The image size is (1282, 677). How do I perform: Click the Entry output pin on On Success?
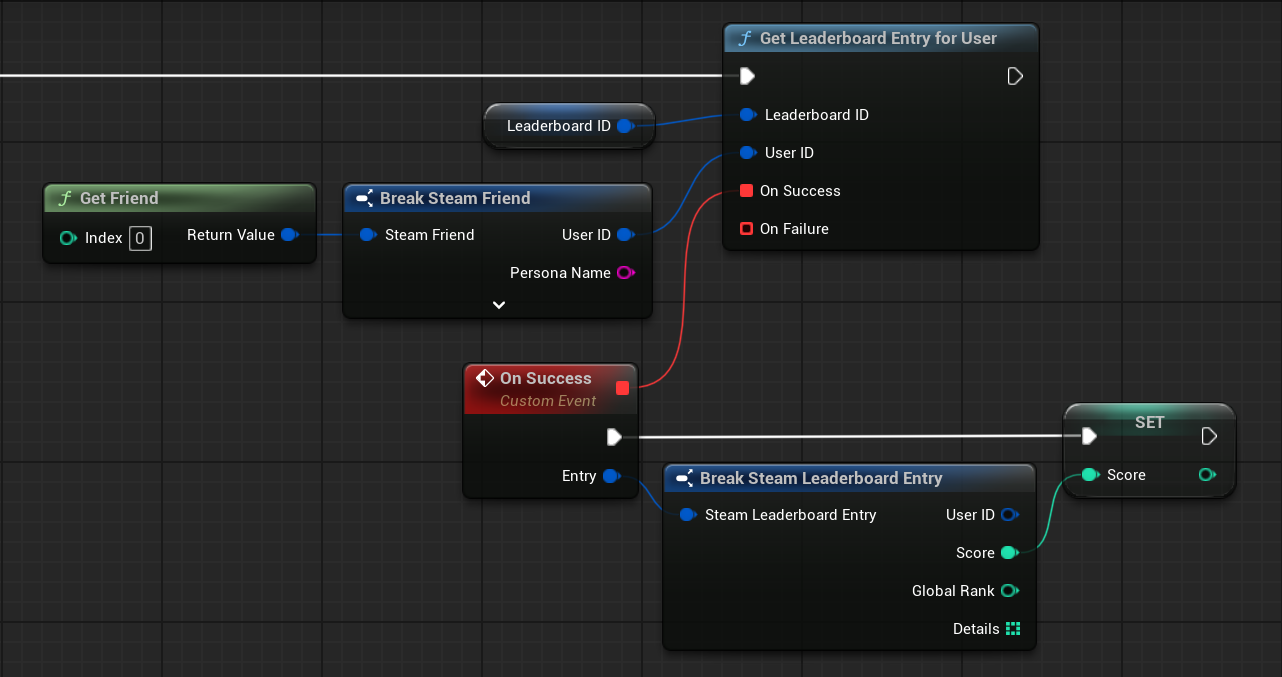point(610,476)
